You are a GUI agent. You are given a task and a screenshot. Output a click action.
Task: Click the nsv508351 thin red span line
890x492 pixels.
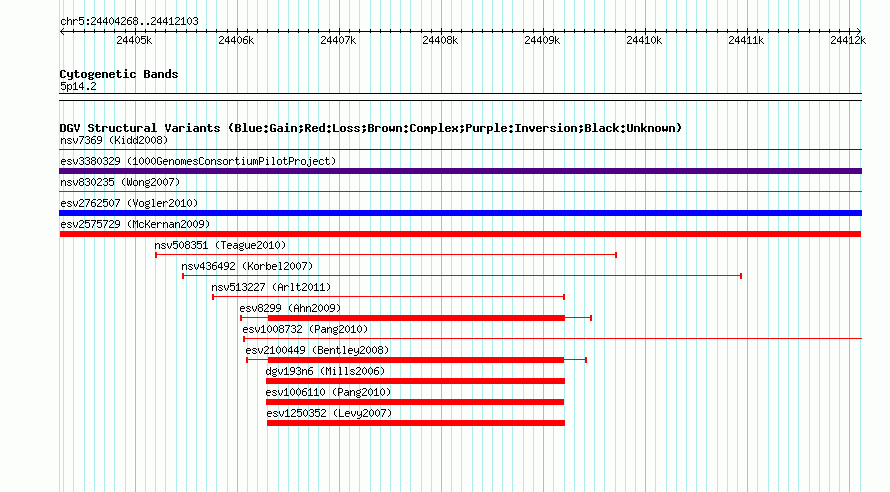tap(386, 255)
